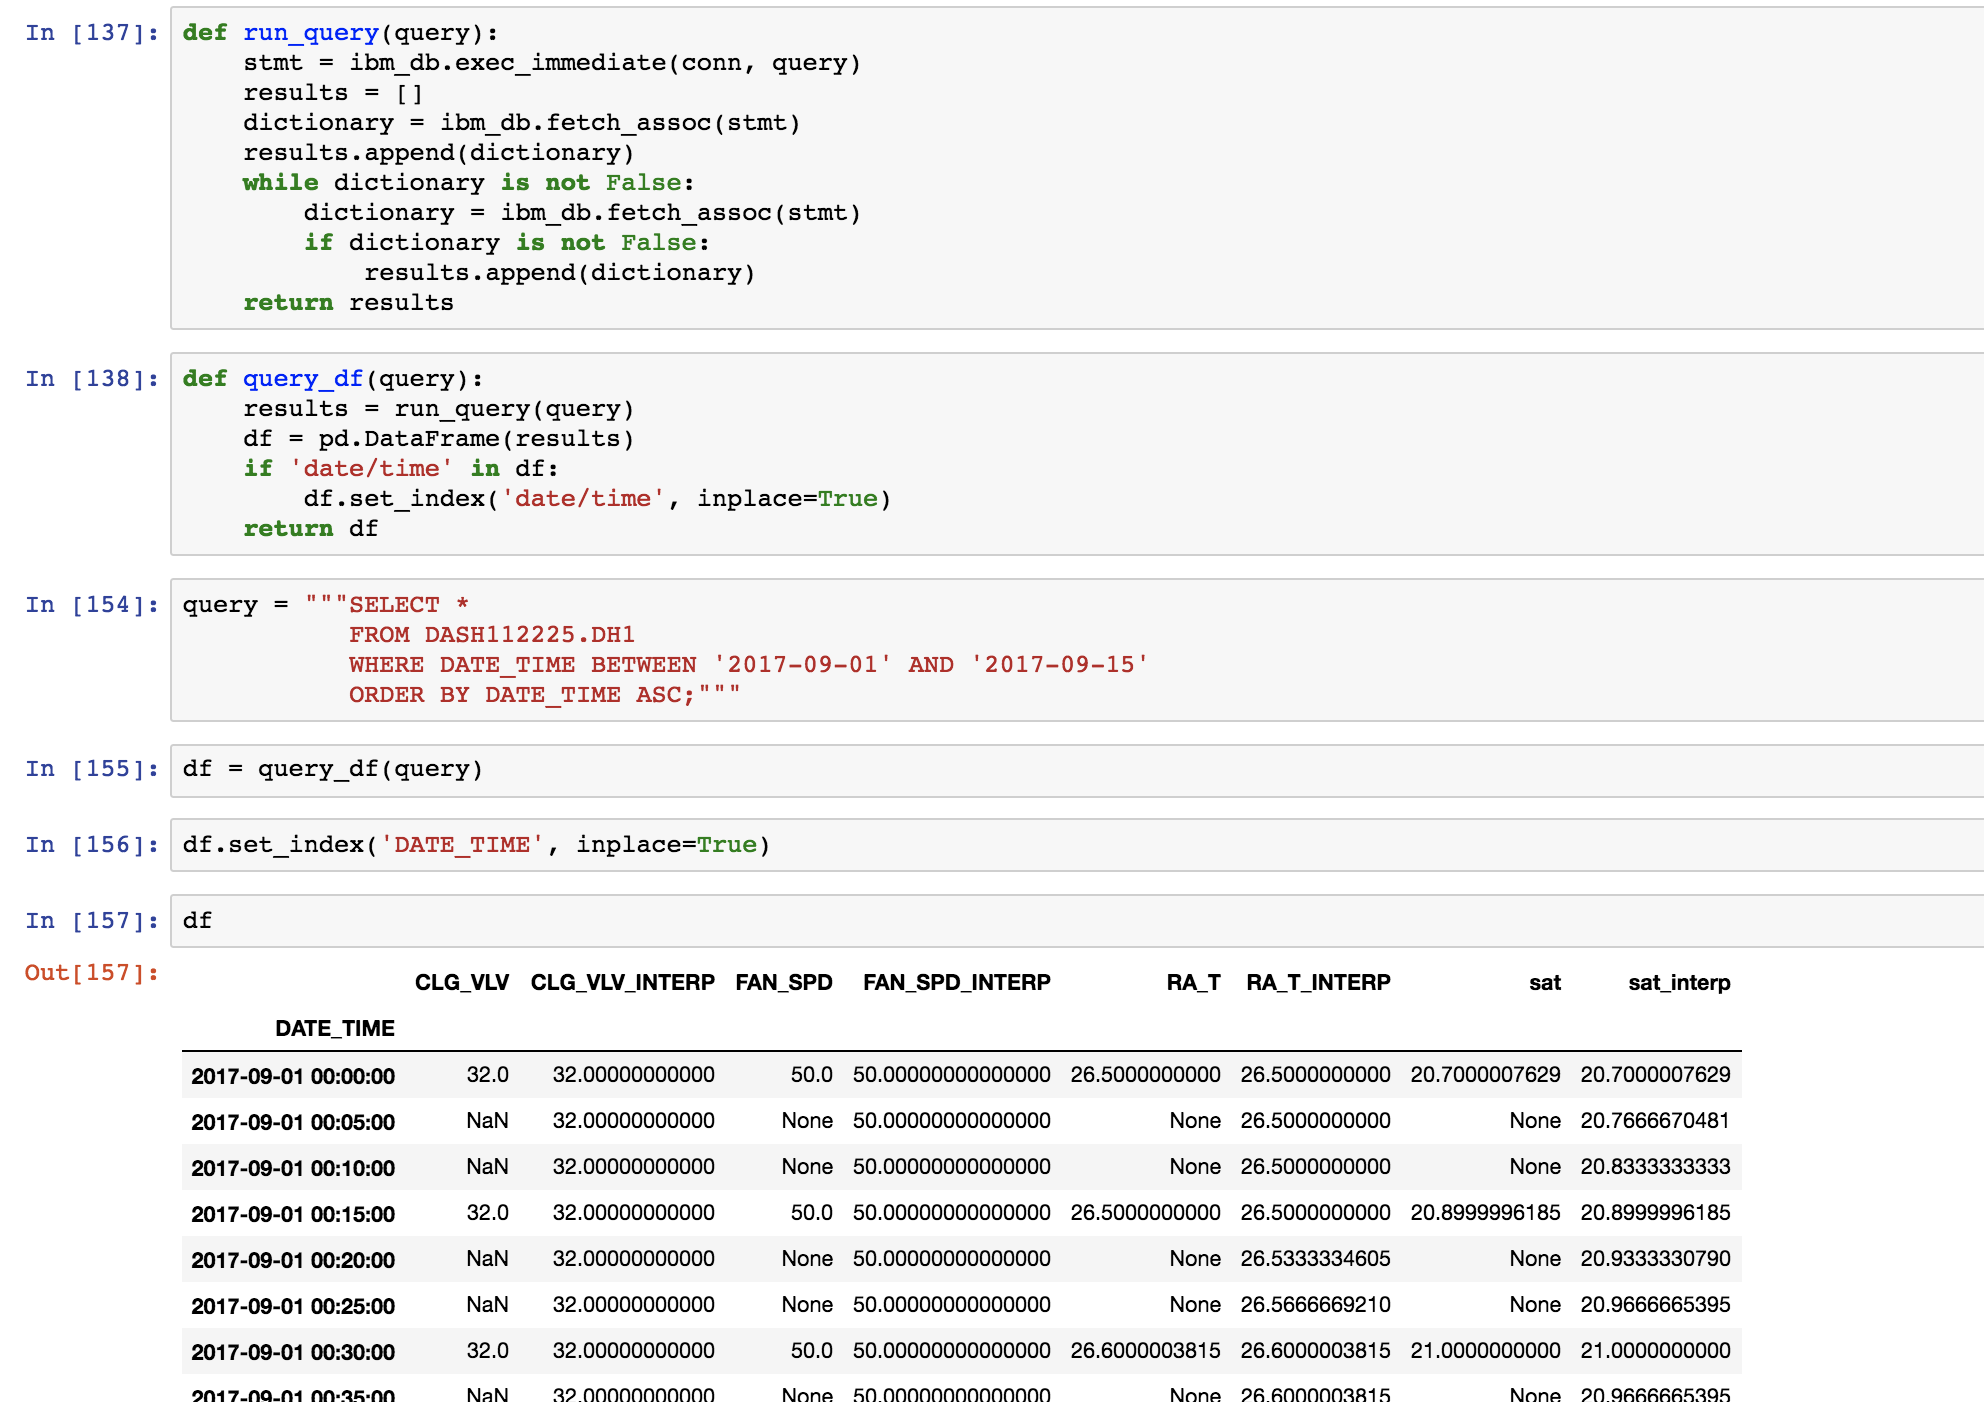Screen dimensions: 1984x1402
Task: Click a NaN value in CLG_VLV column
Action: (x=489, y=1121)
